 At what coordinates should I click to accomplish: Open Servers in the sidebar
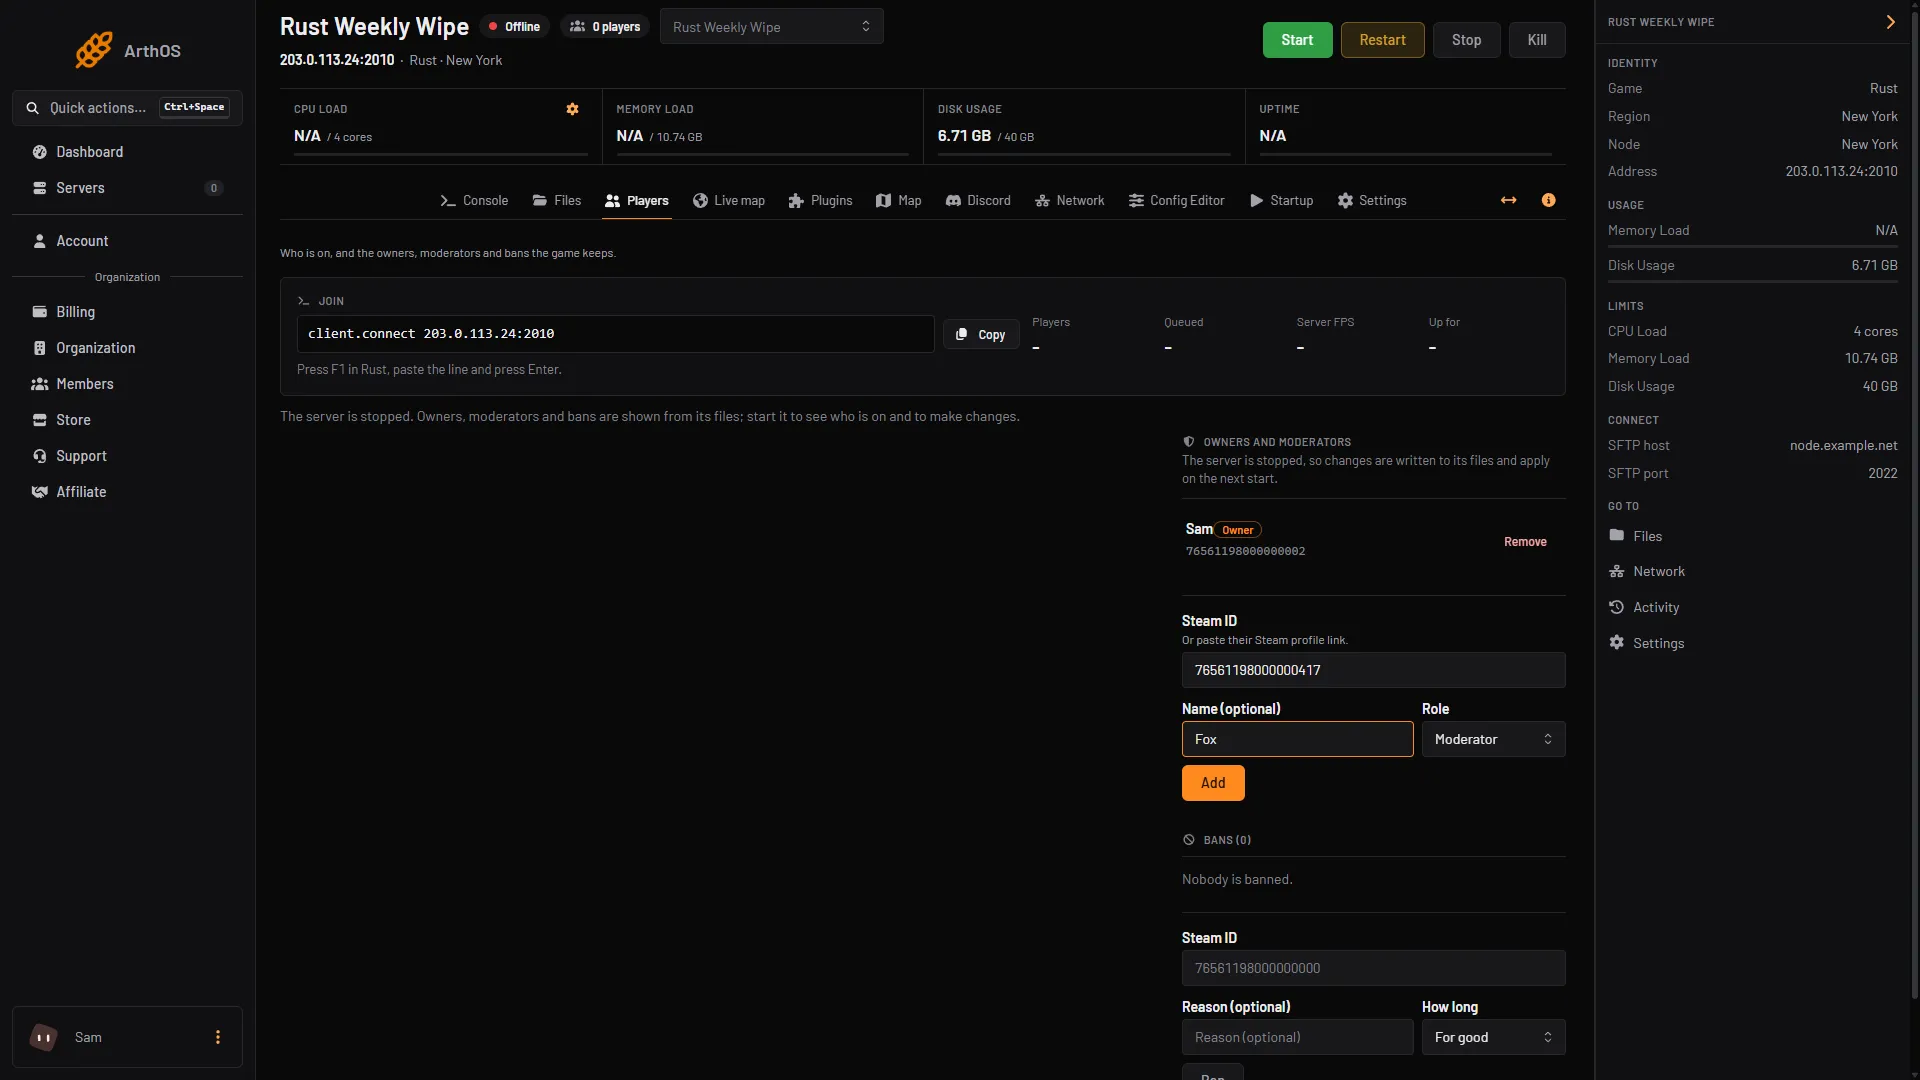127,188
